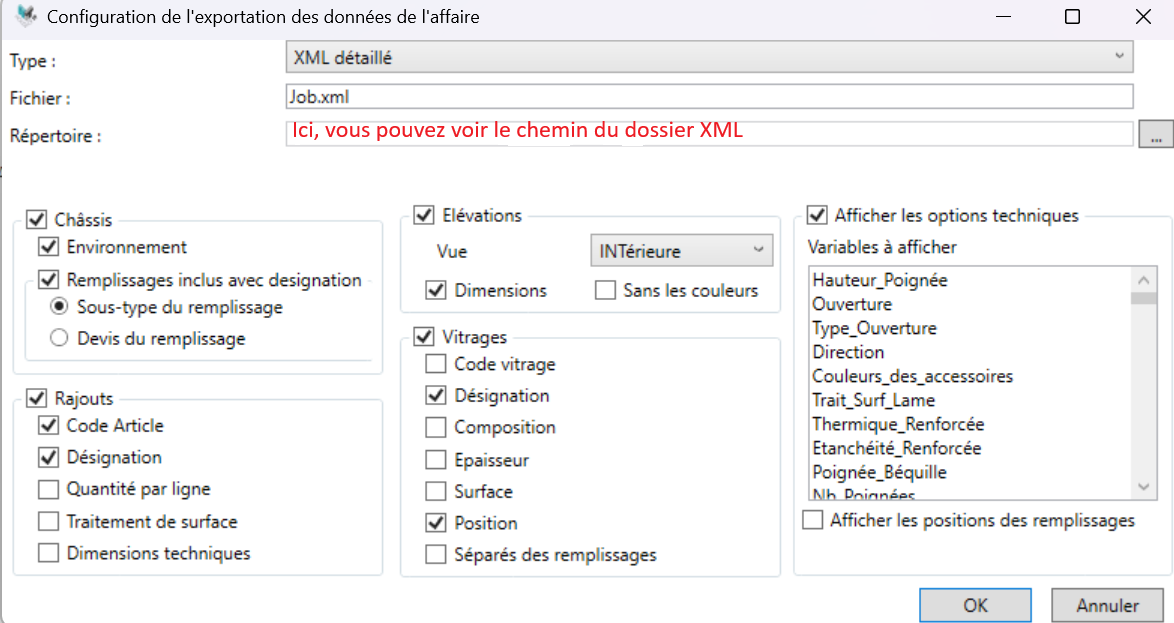
Task: Enable Traitement de surface option
Action: point(47,521)
